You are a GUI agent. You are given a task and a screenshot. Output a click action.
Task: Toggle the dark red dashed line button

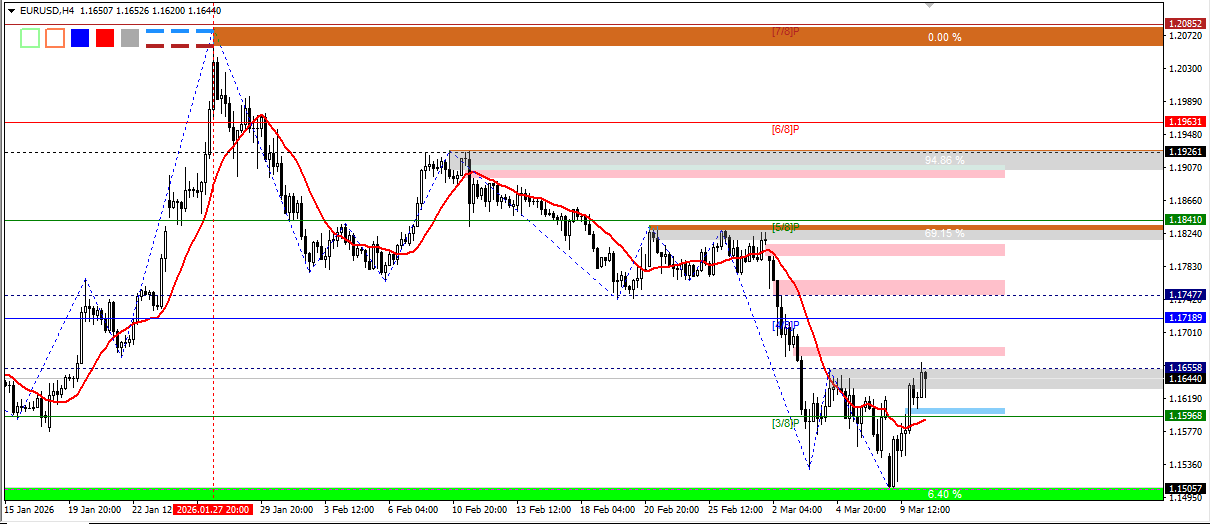pos(179,45)
